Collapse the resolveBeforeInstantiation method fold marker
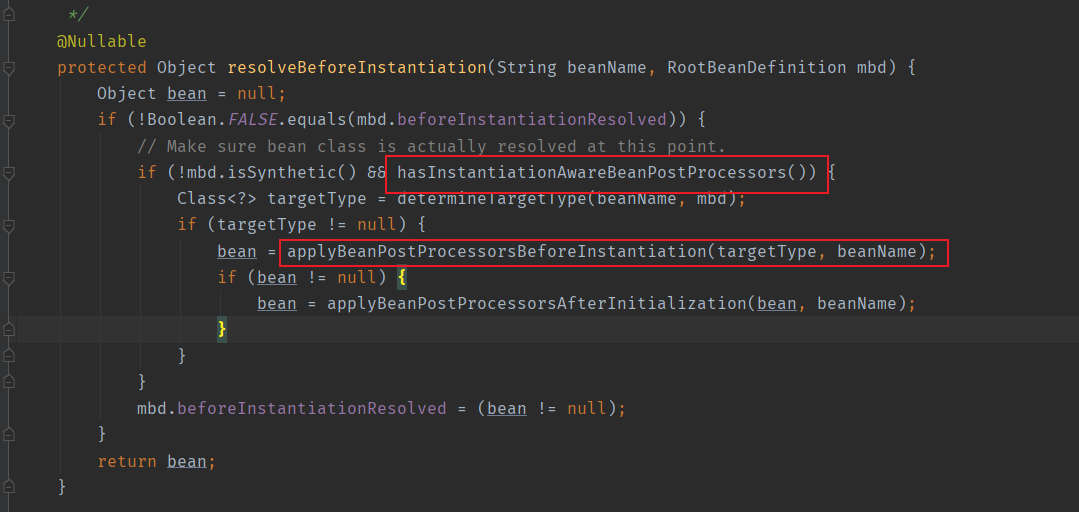The image size is (1079, 512). click(x=8, y=68)
